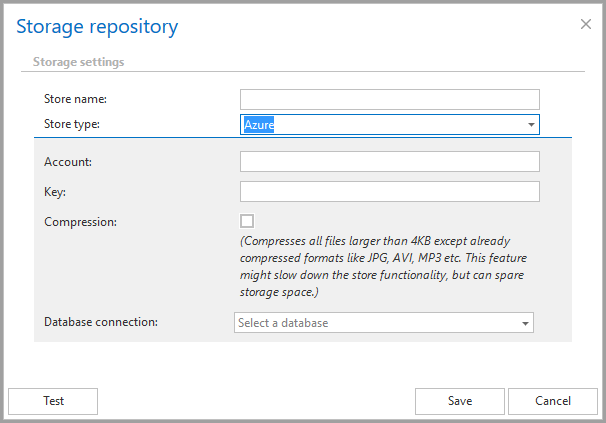Click the 'Compression:' label
This screenshot has width=606, height=423.
81,221
